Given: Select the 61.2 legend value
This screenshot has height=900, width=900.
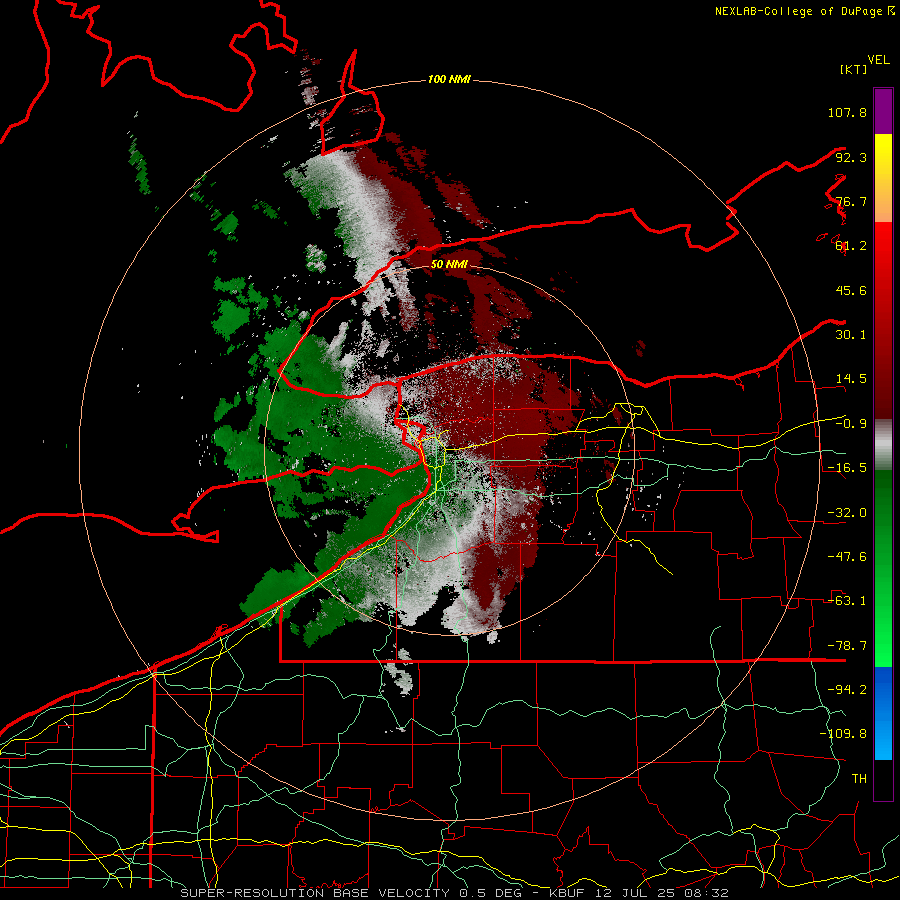Looking at the screenshot, I should (851, 246).
